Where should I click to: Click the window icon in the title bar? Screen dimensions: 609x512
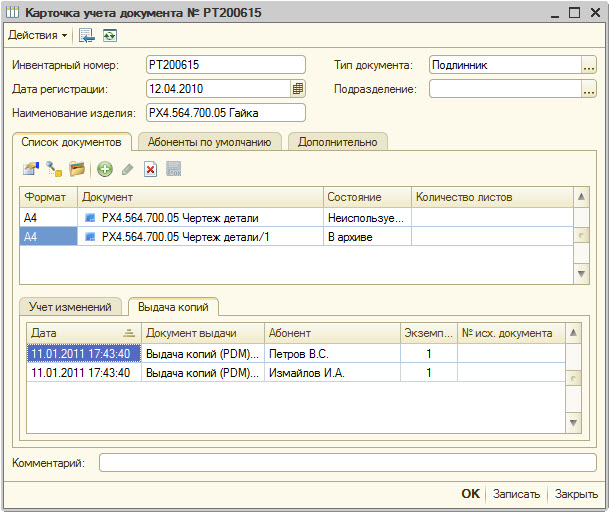[x=12, y=12]
